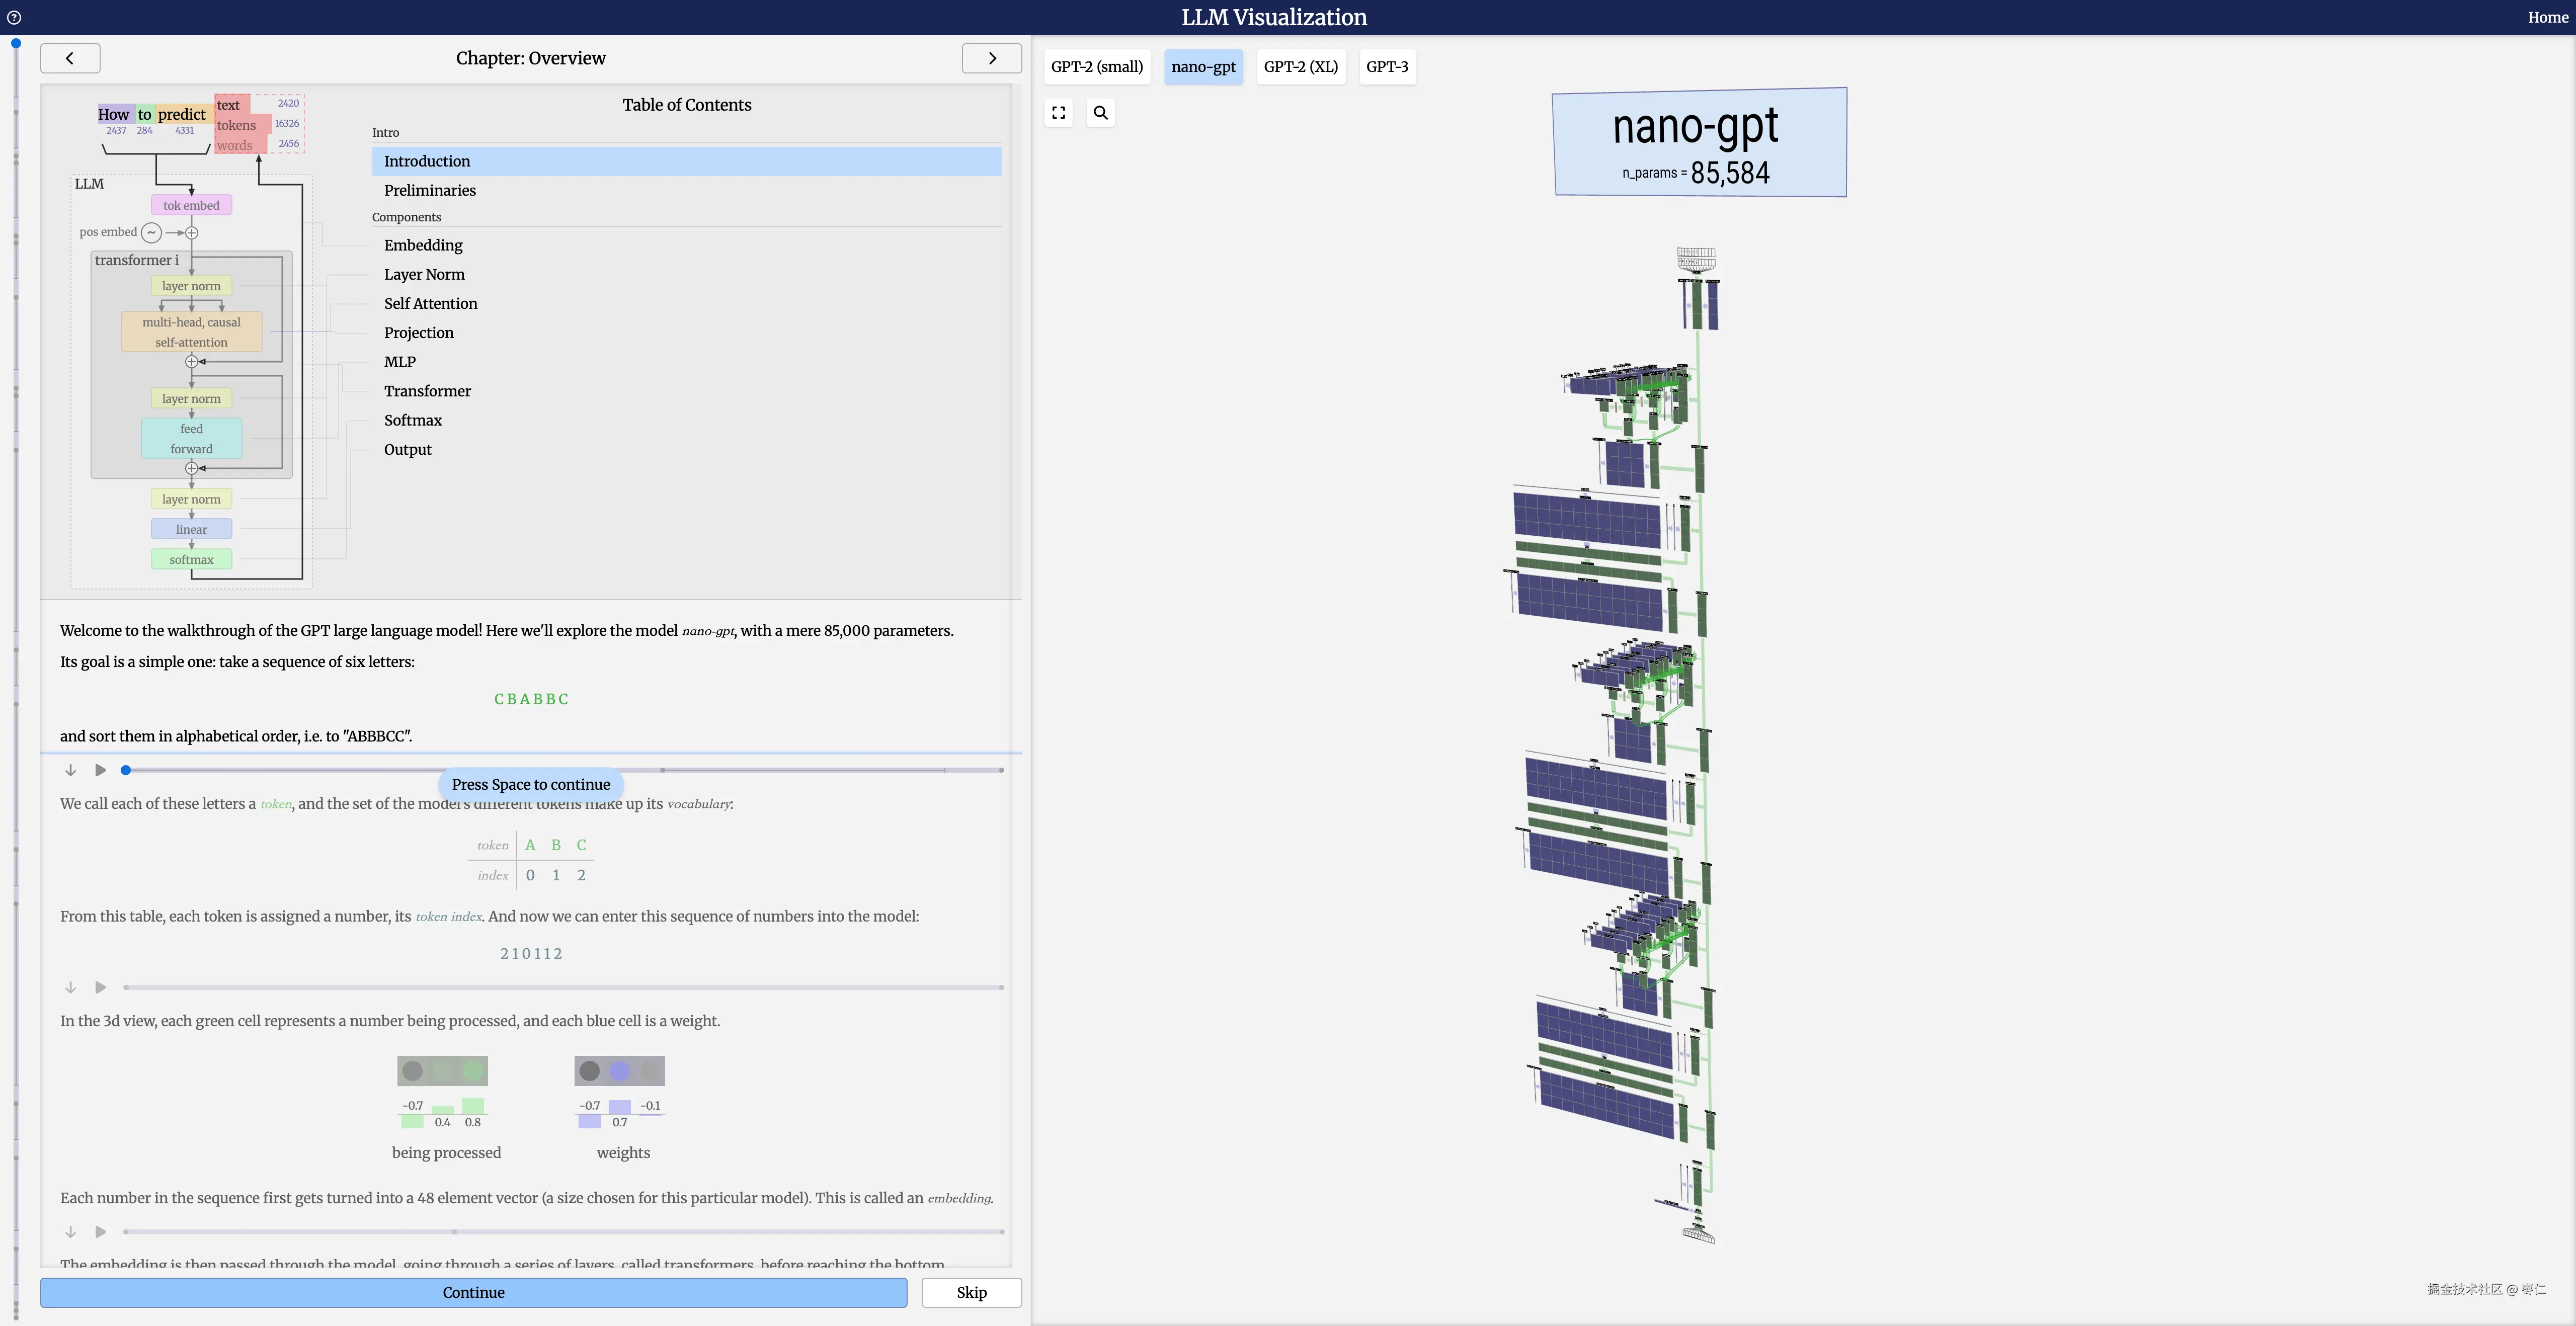Go to next chapter arrow
This screenshot has height=1326, width=2576.
coord(991,58)
